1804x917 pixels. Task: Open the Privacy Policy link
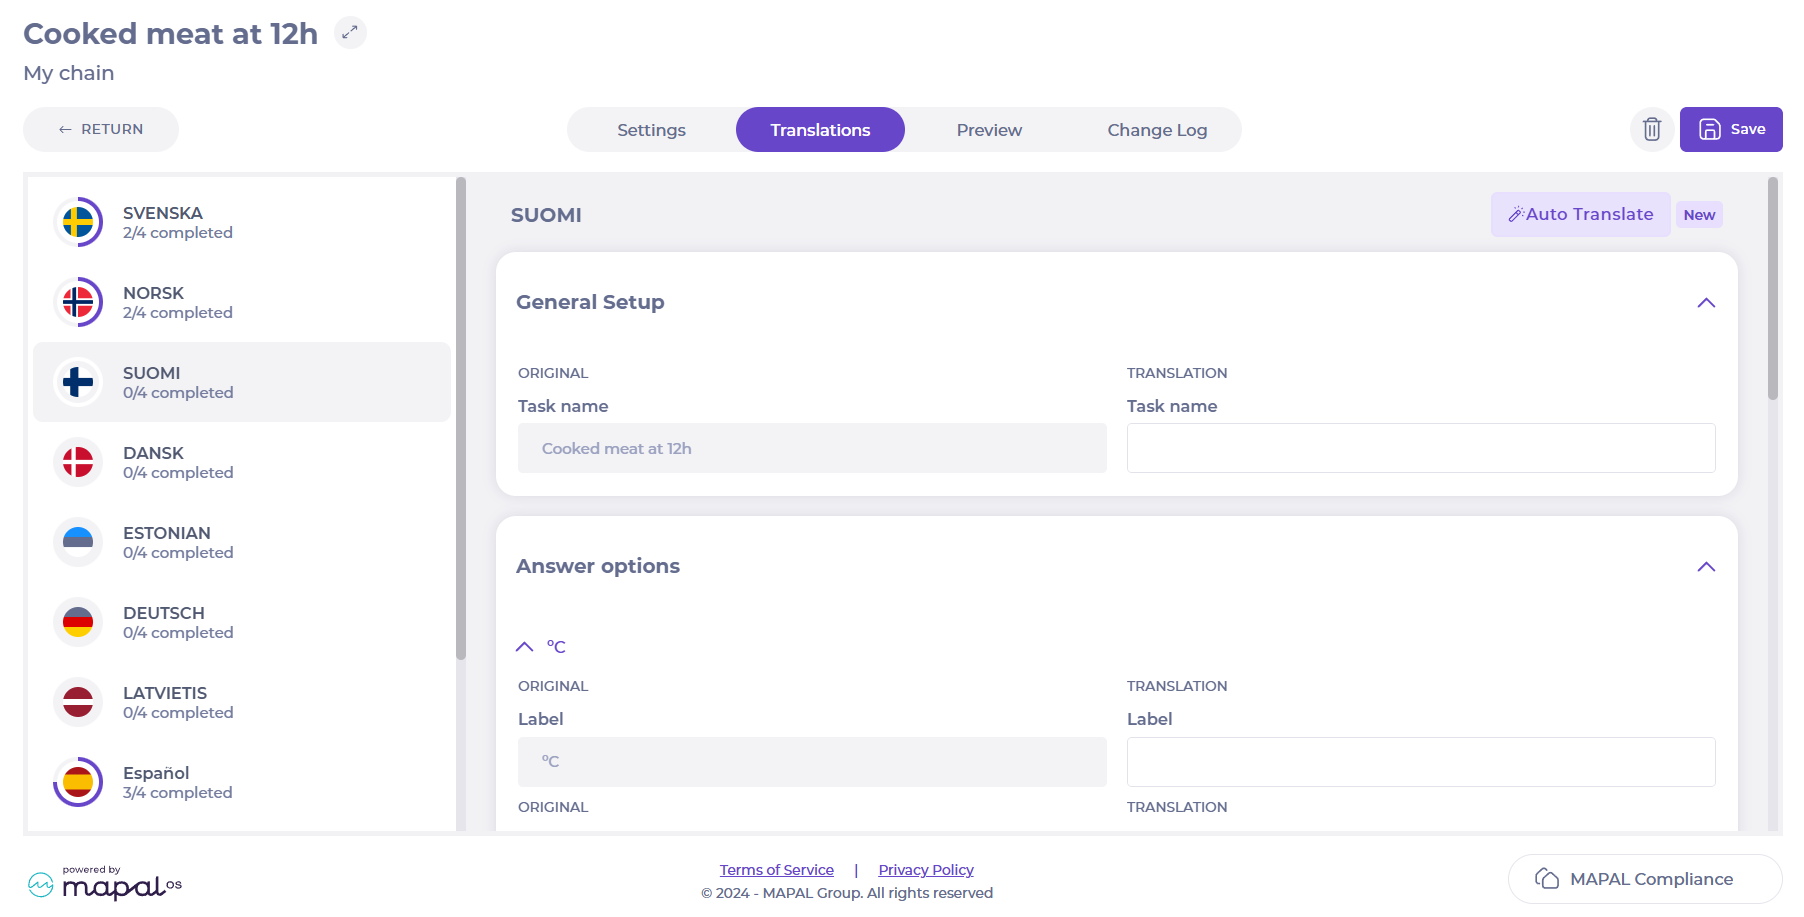(x=926, y=870)
